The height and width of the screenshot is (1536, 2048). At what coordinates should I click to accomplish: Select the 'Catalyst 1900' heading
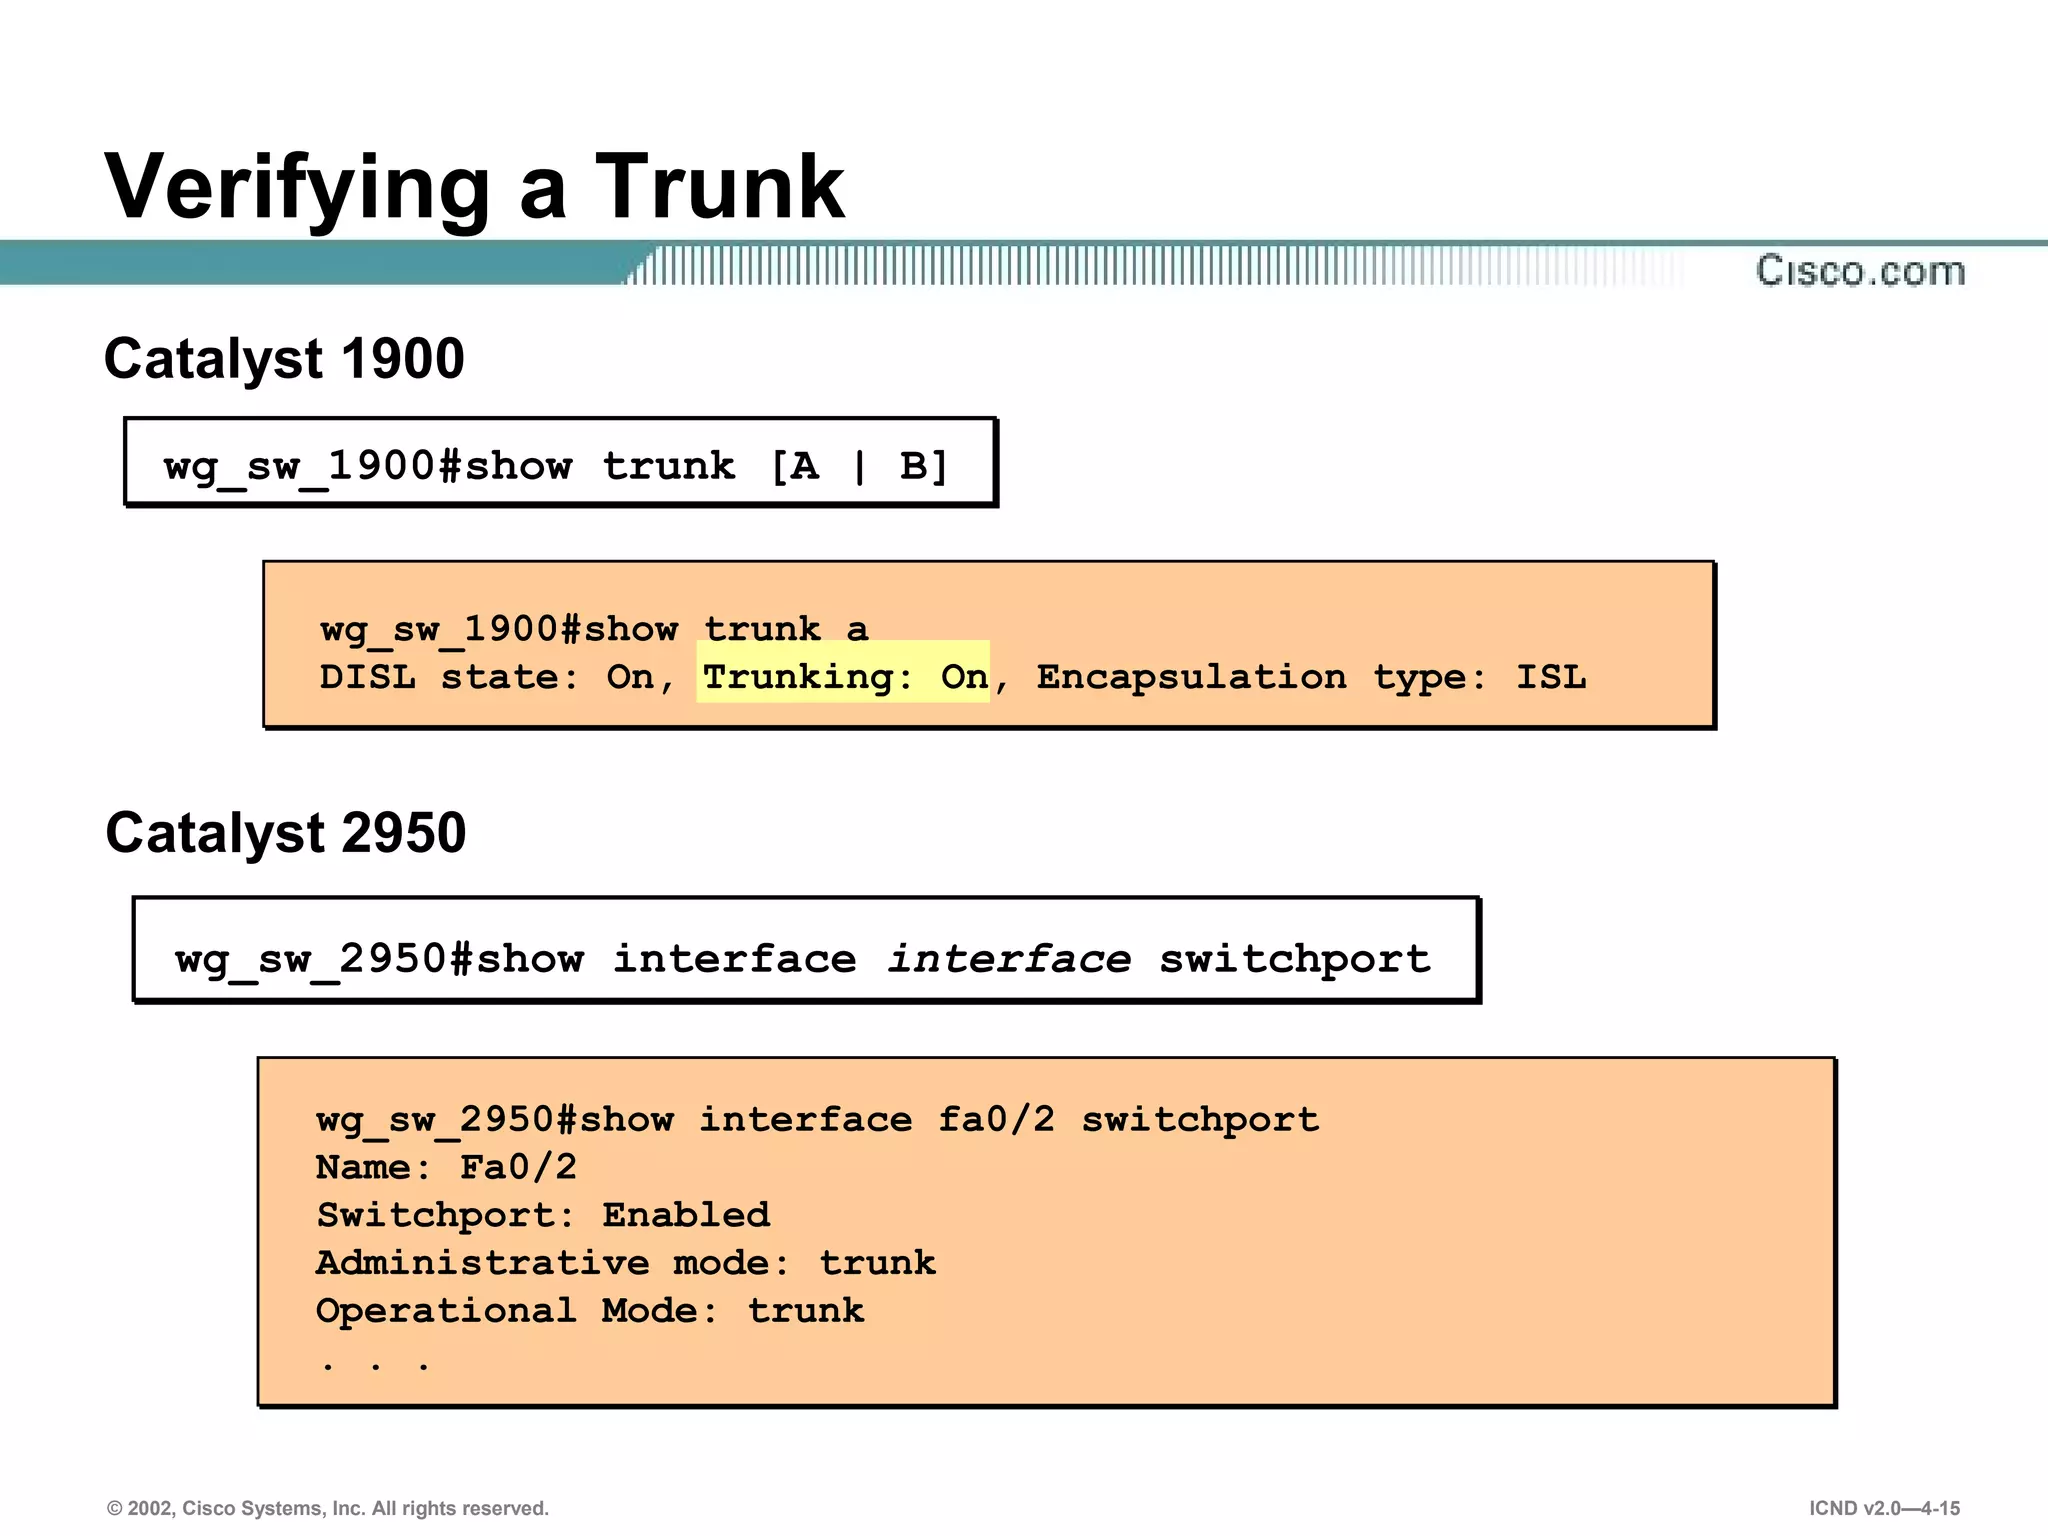[284, 360]
